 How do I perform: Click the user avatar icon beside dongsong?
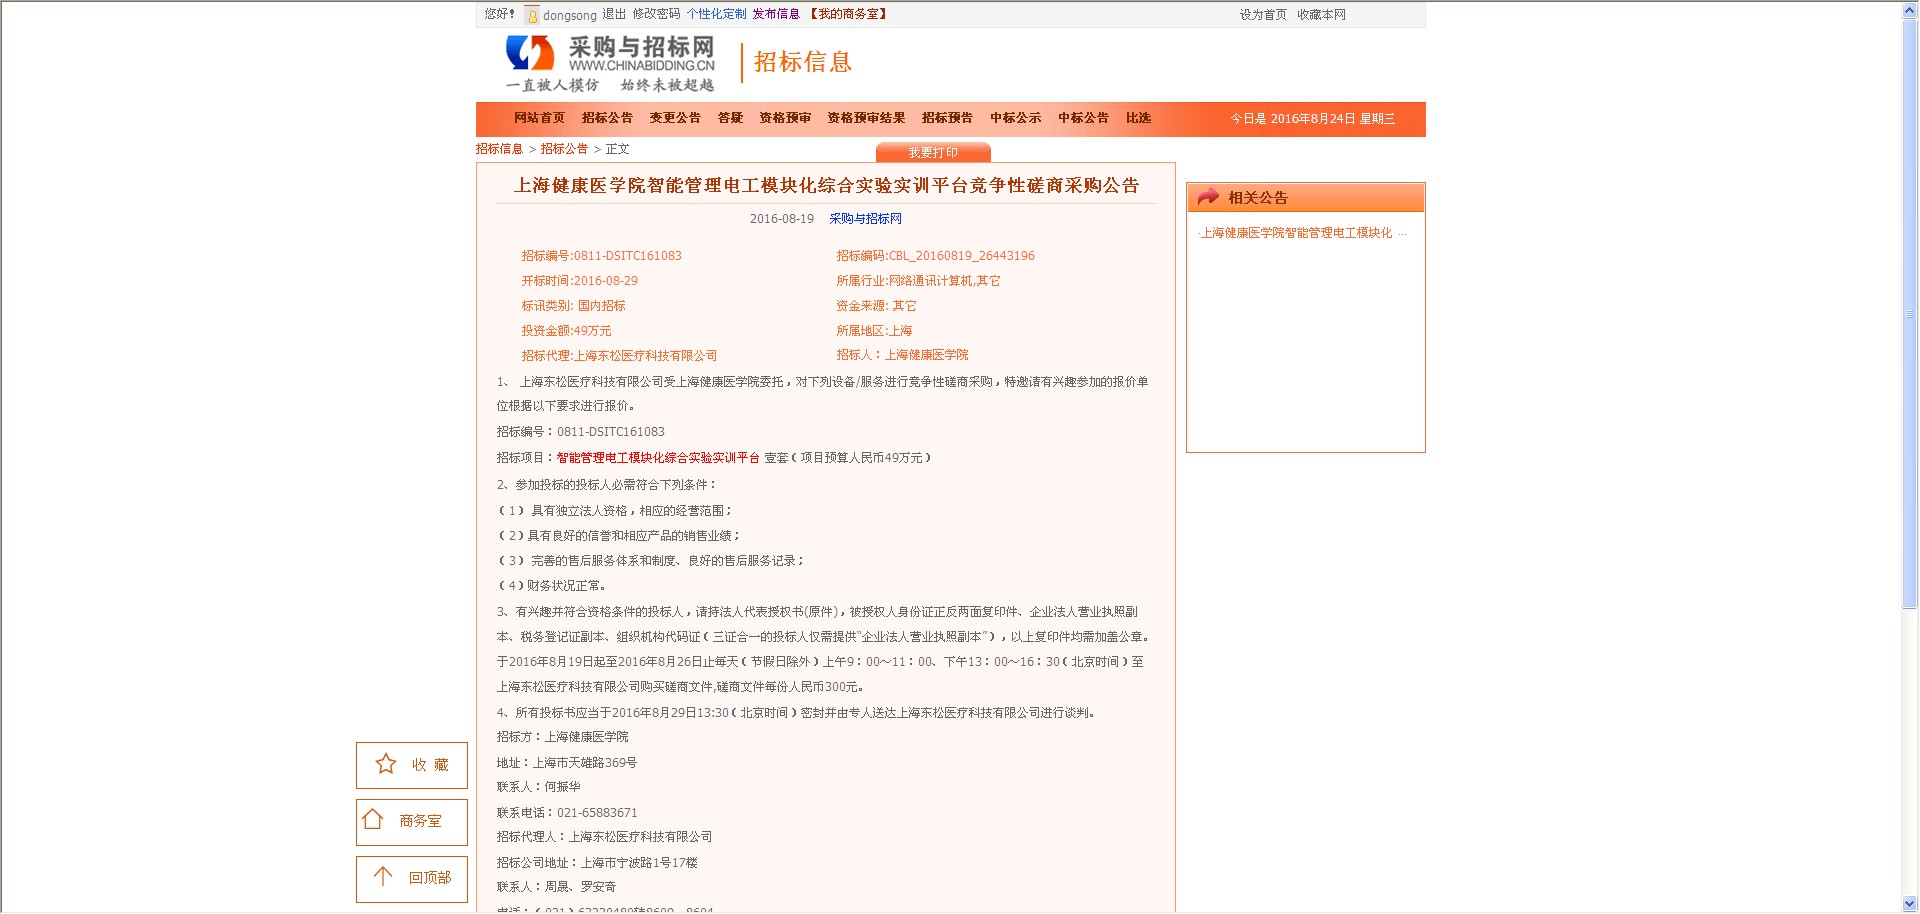[532, 15]
